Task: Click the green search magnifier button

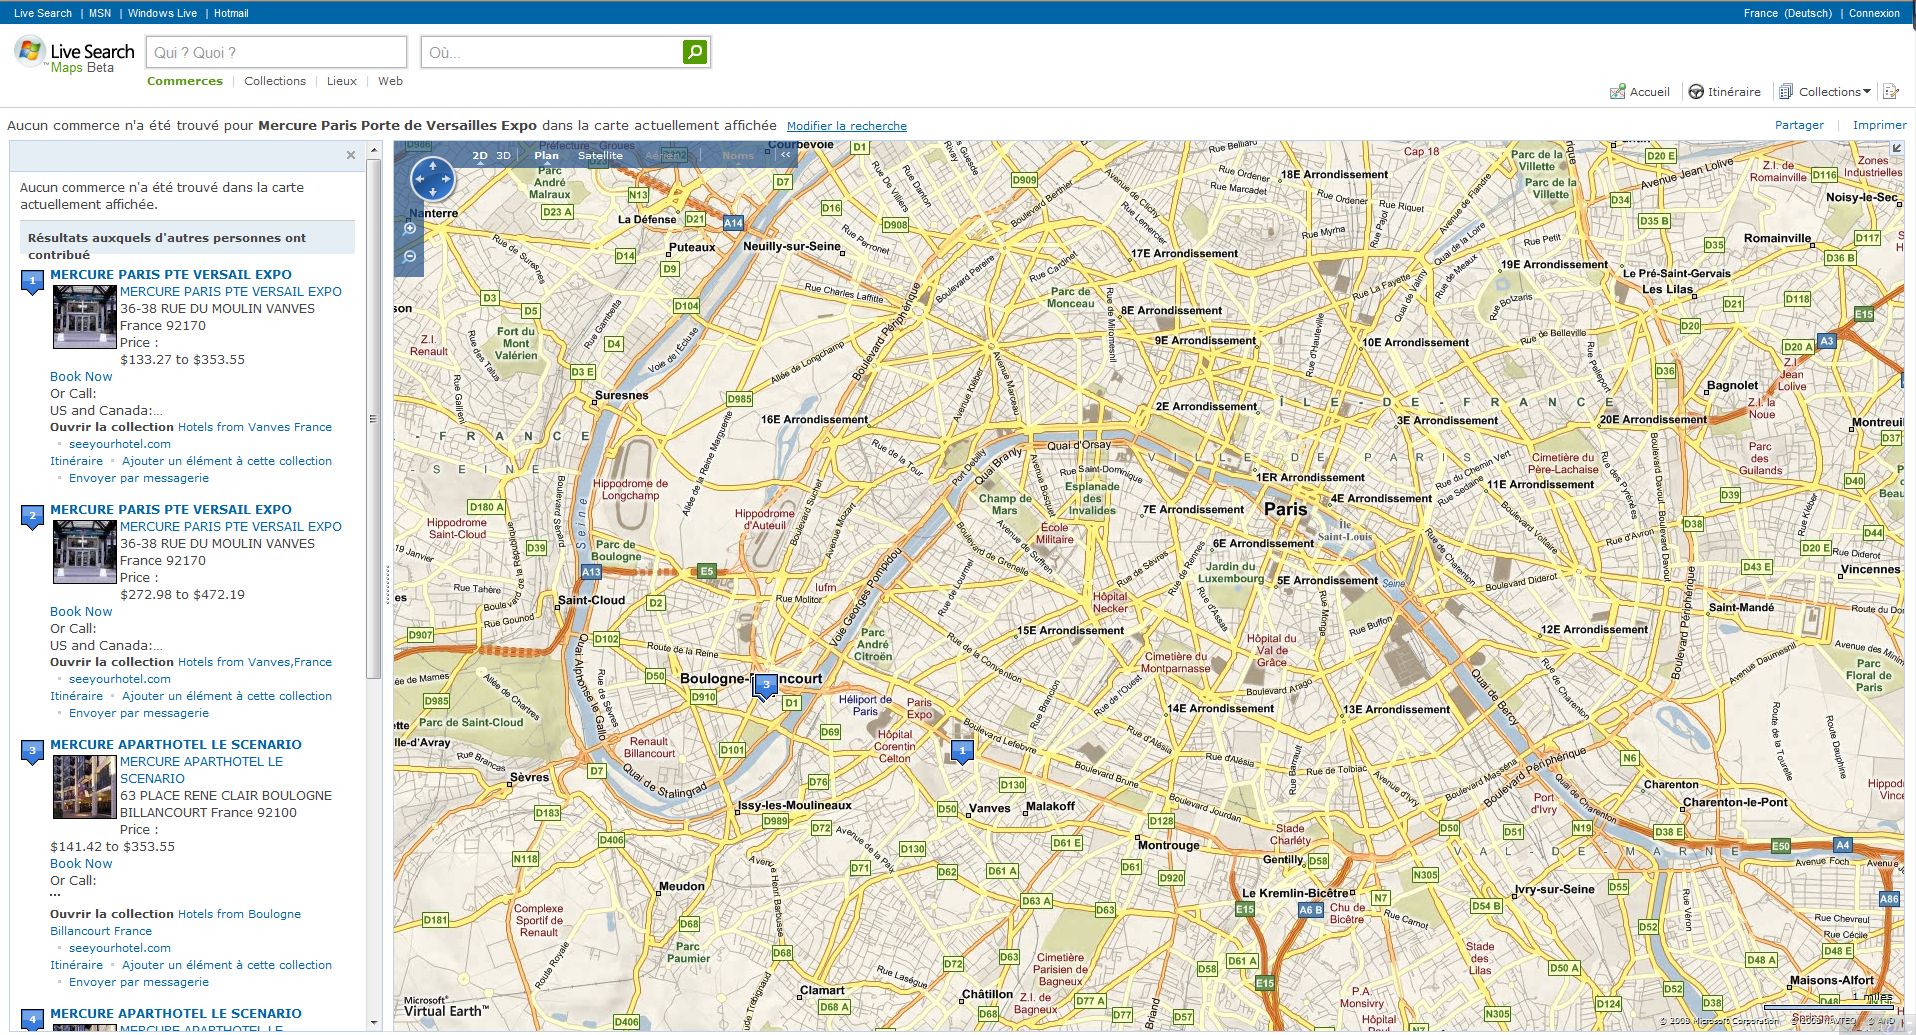Action: 694,52
